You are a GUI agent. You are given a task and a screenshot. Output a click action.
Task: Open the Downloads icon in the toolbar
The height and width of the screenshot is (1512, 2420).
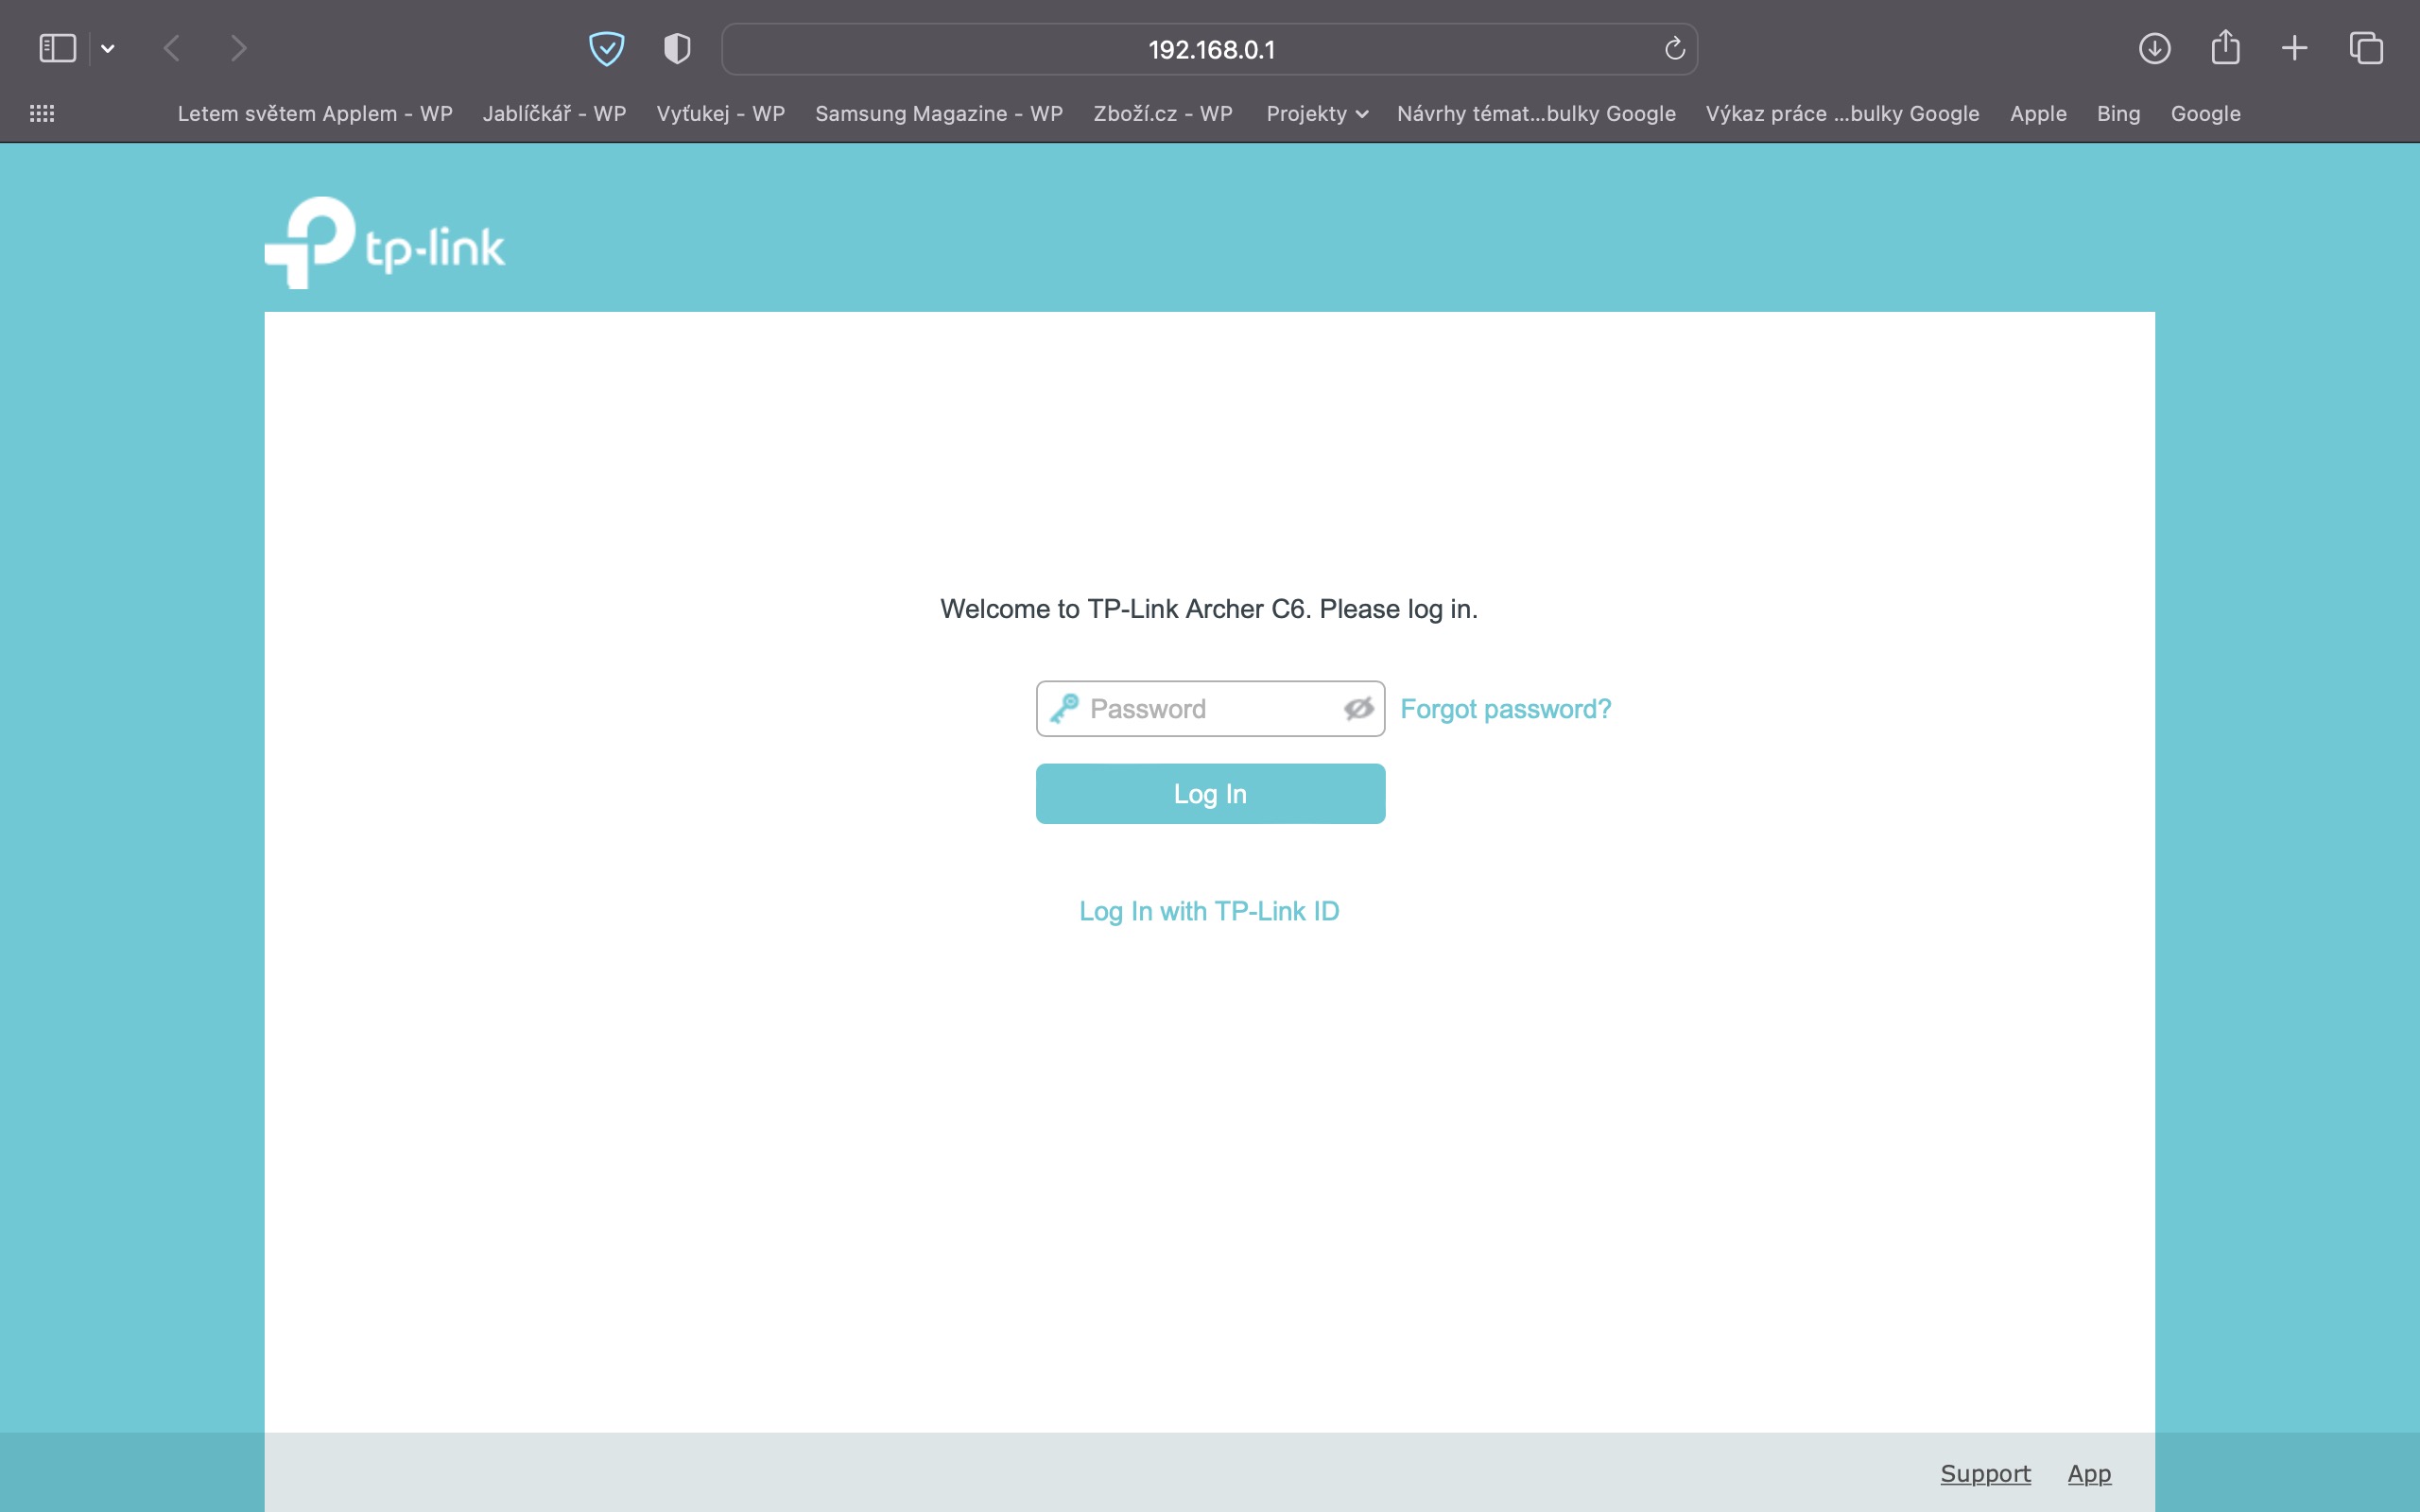2154,48
